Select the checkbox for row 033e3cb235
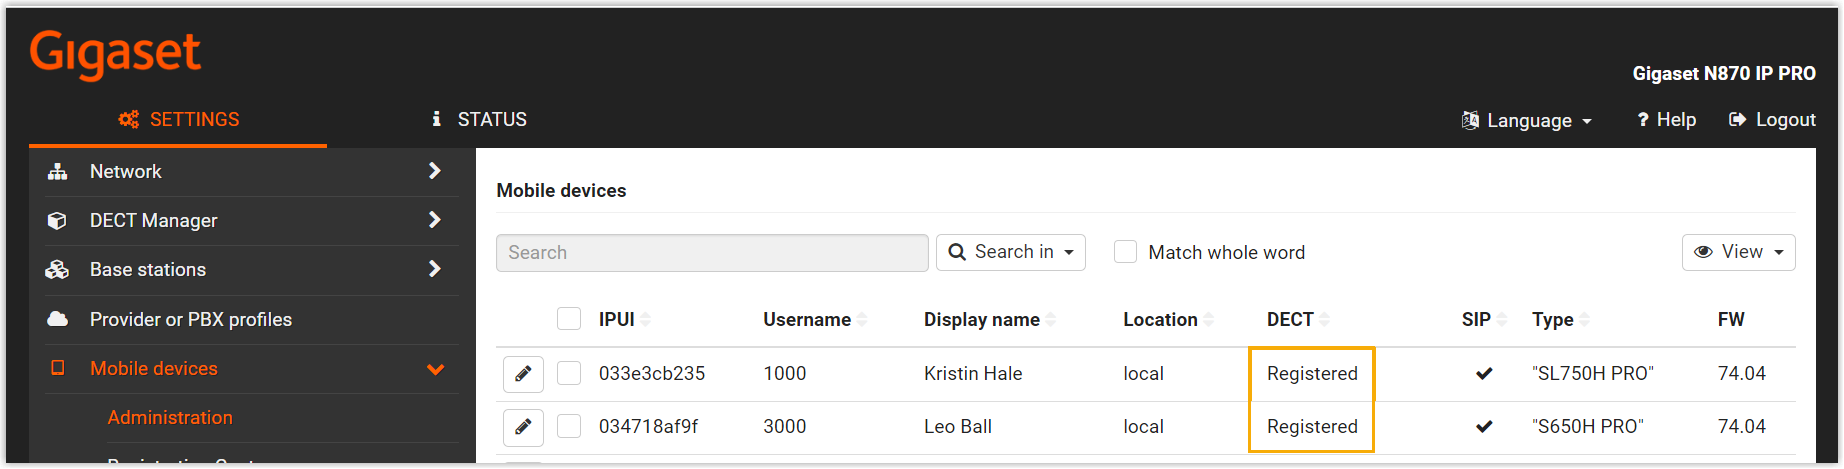The height and width of the screenshot is (469, 1844). (569, 374)
